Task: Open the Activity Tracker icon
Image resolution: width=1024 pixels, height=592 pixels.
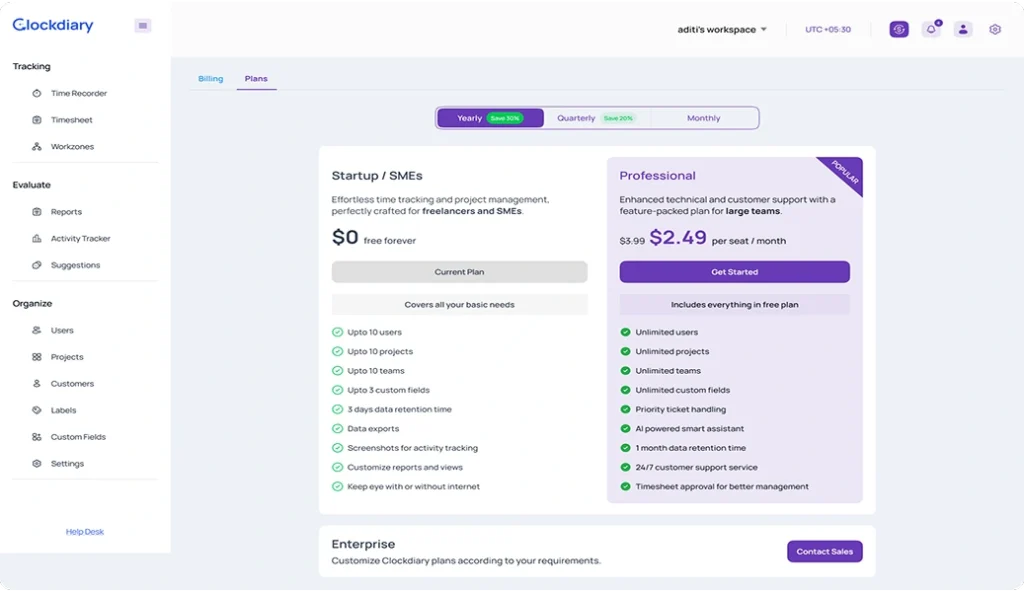Action: point(37,239)
